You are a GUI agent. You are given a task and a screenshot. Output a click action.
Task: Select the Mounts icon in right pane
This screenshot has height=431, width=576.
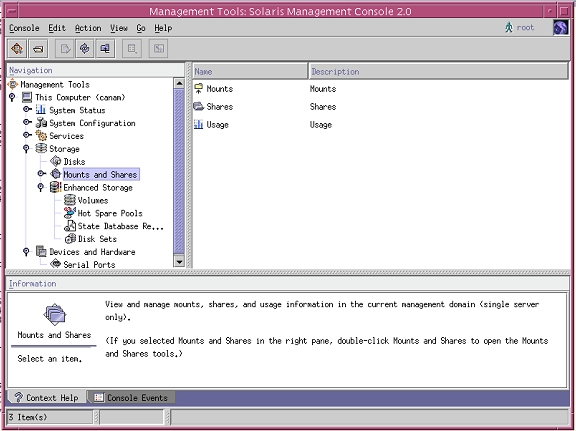199,89
